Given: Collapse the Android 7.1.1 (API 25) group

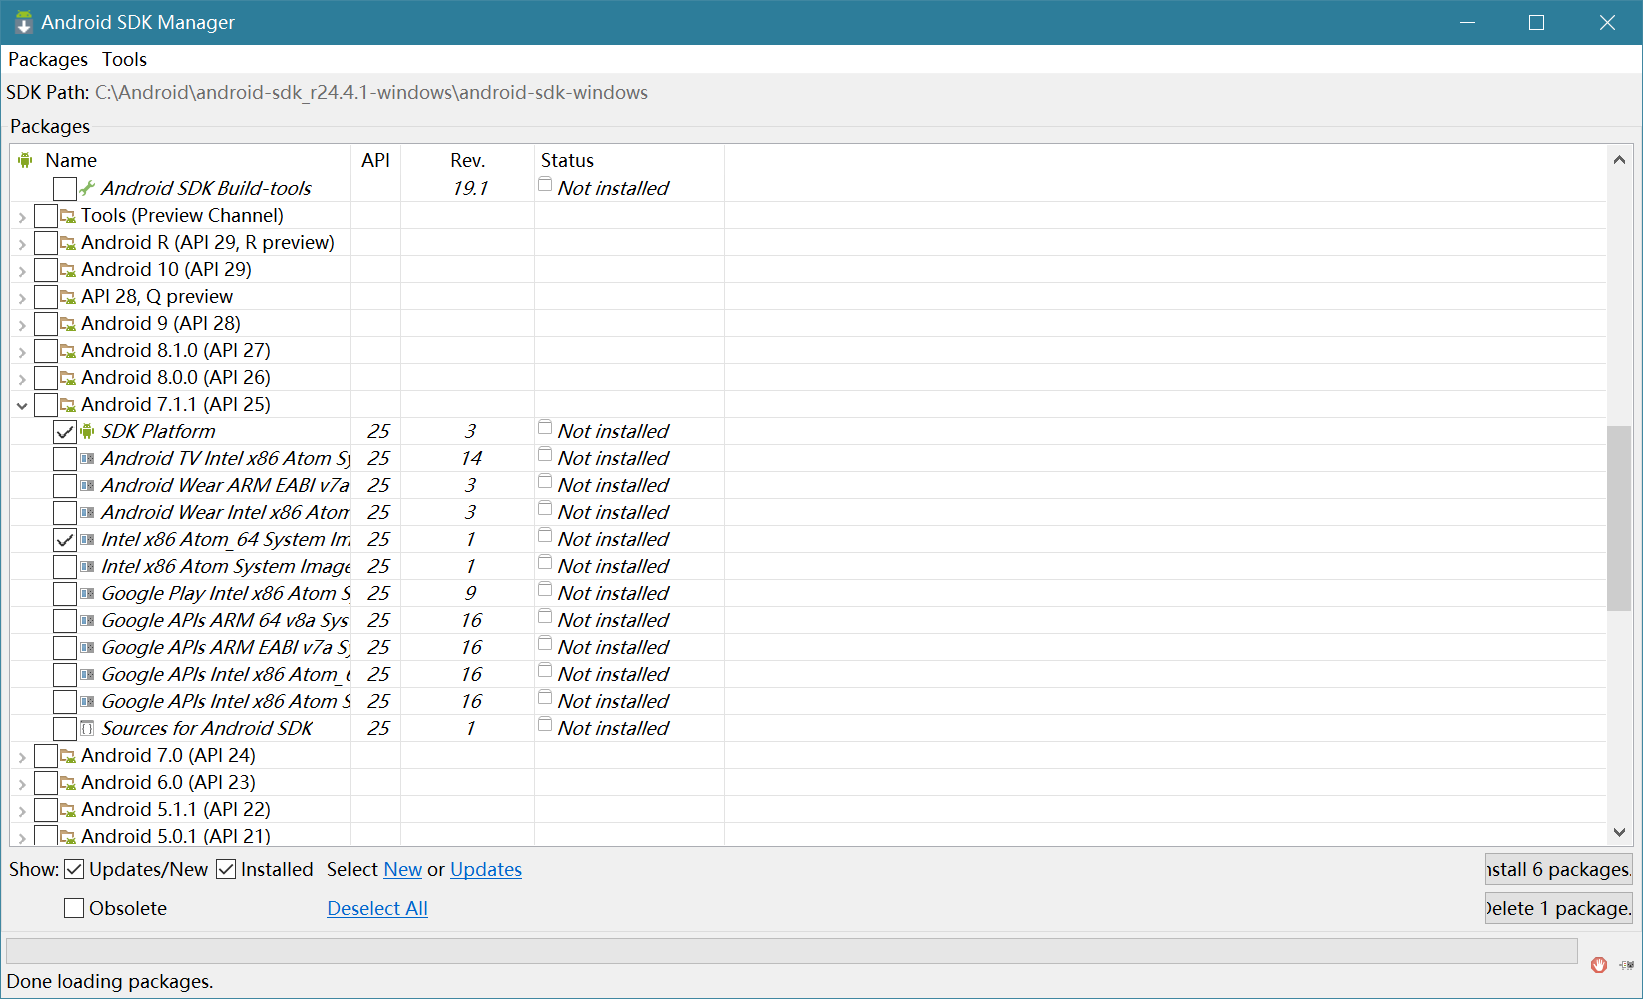Looking at the screenshot, I should click(x=22, y=405).
